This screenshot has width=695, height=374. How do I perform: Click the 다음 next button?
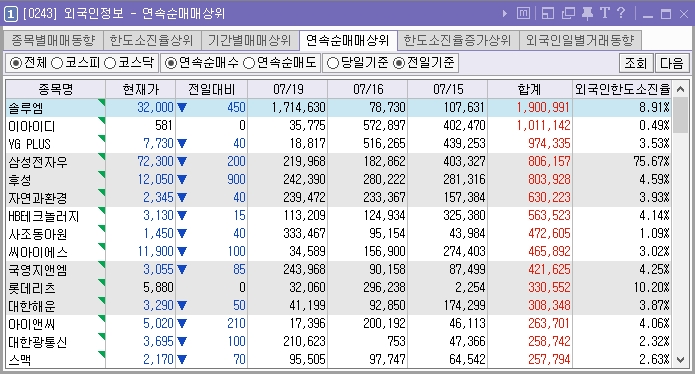point(672,63)
